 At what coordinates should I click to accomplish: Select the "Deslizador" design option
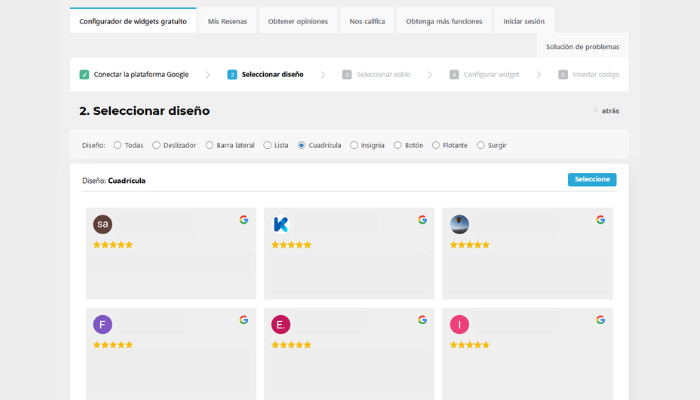(x=156, y=145)
